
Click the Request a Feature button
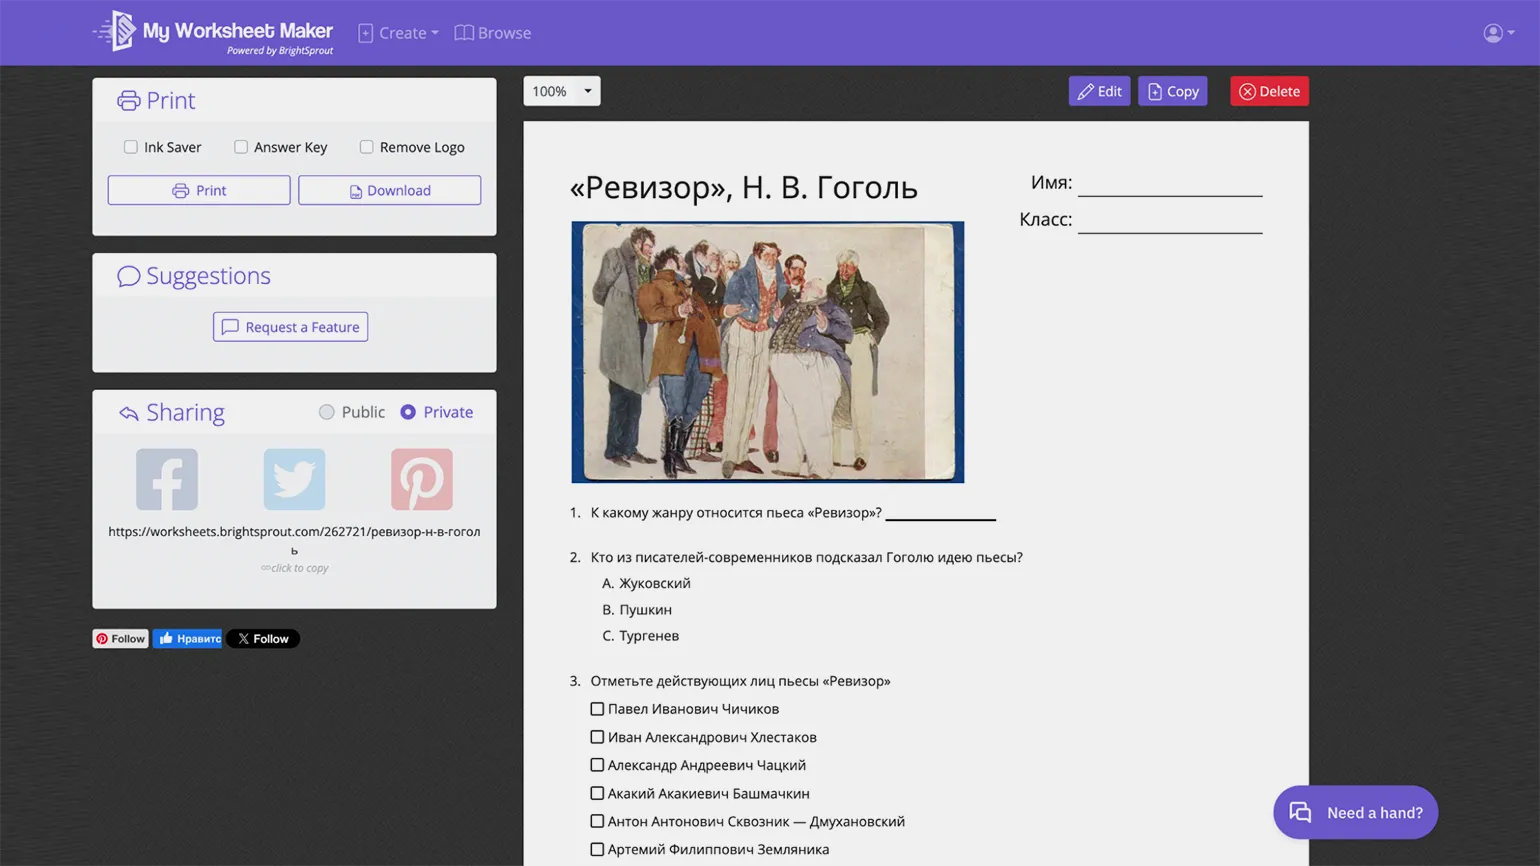[290, 327]
